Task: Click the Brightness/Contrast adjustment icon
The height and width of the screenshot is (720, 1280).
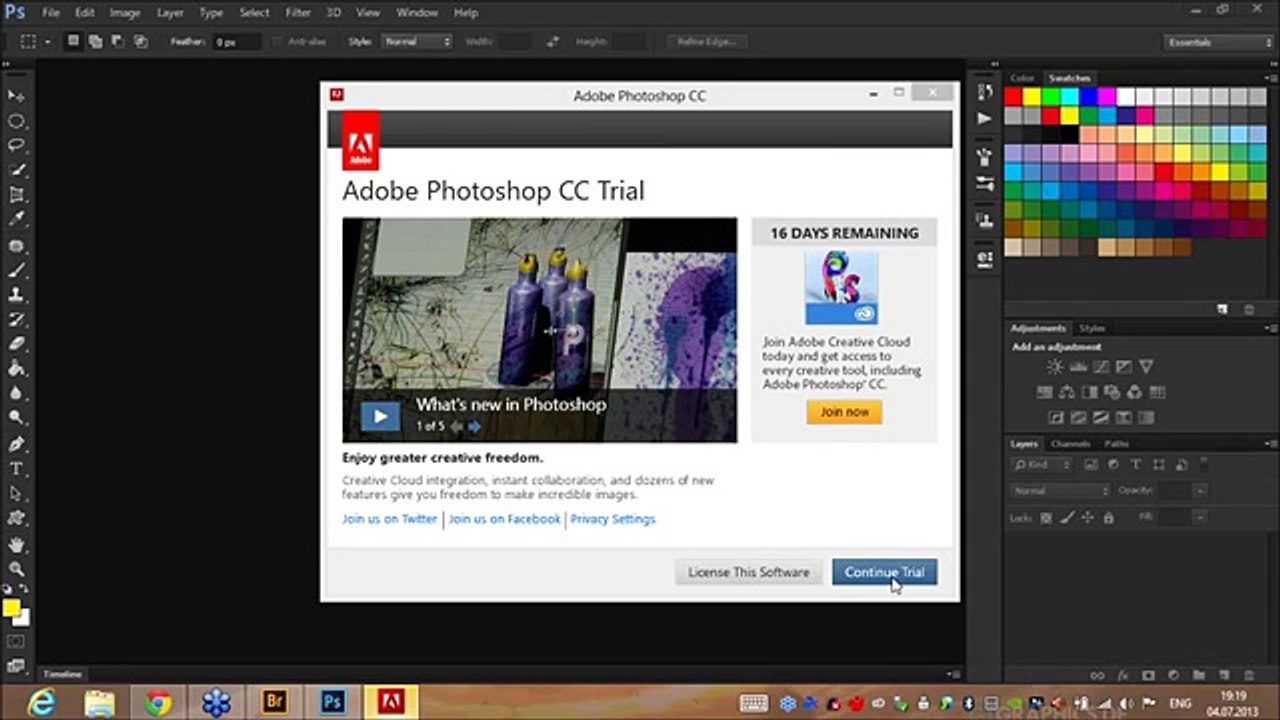Action: [1055, 367]
